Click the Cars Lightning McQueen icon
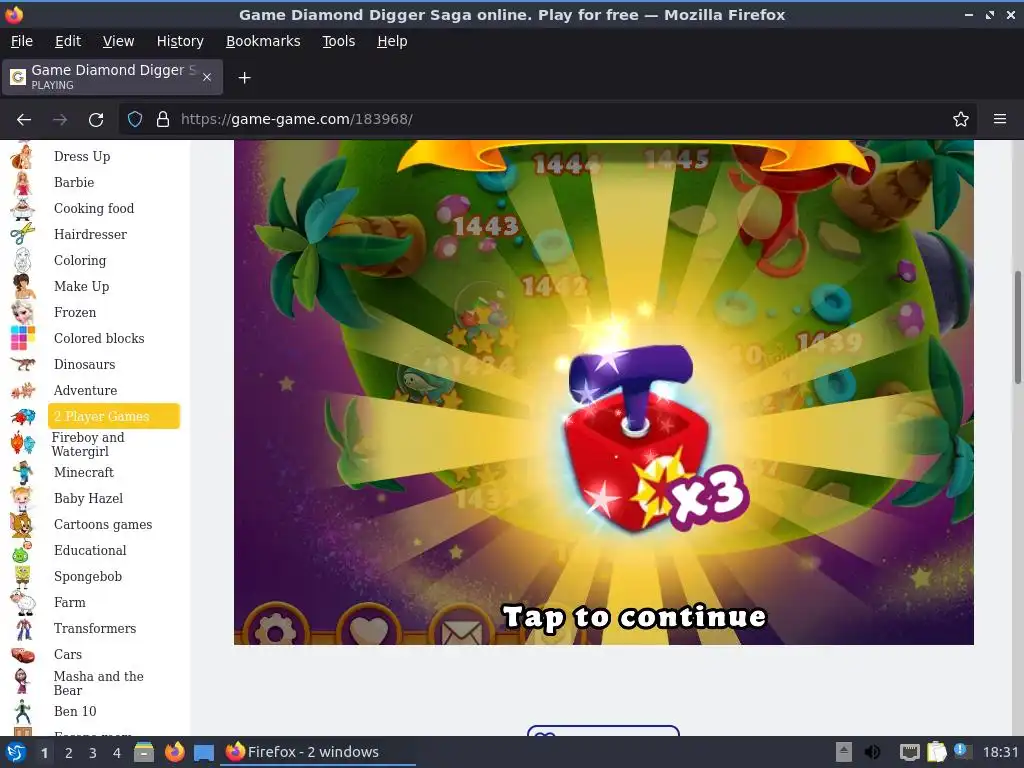Viewport: 1024px width, 768px height. (x=22, y=654)
